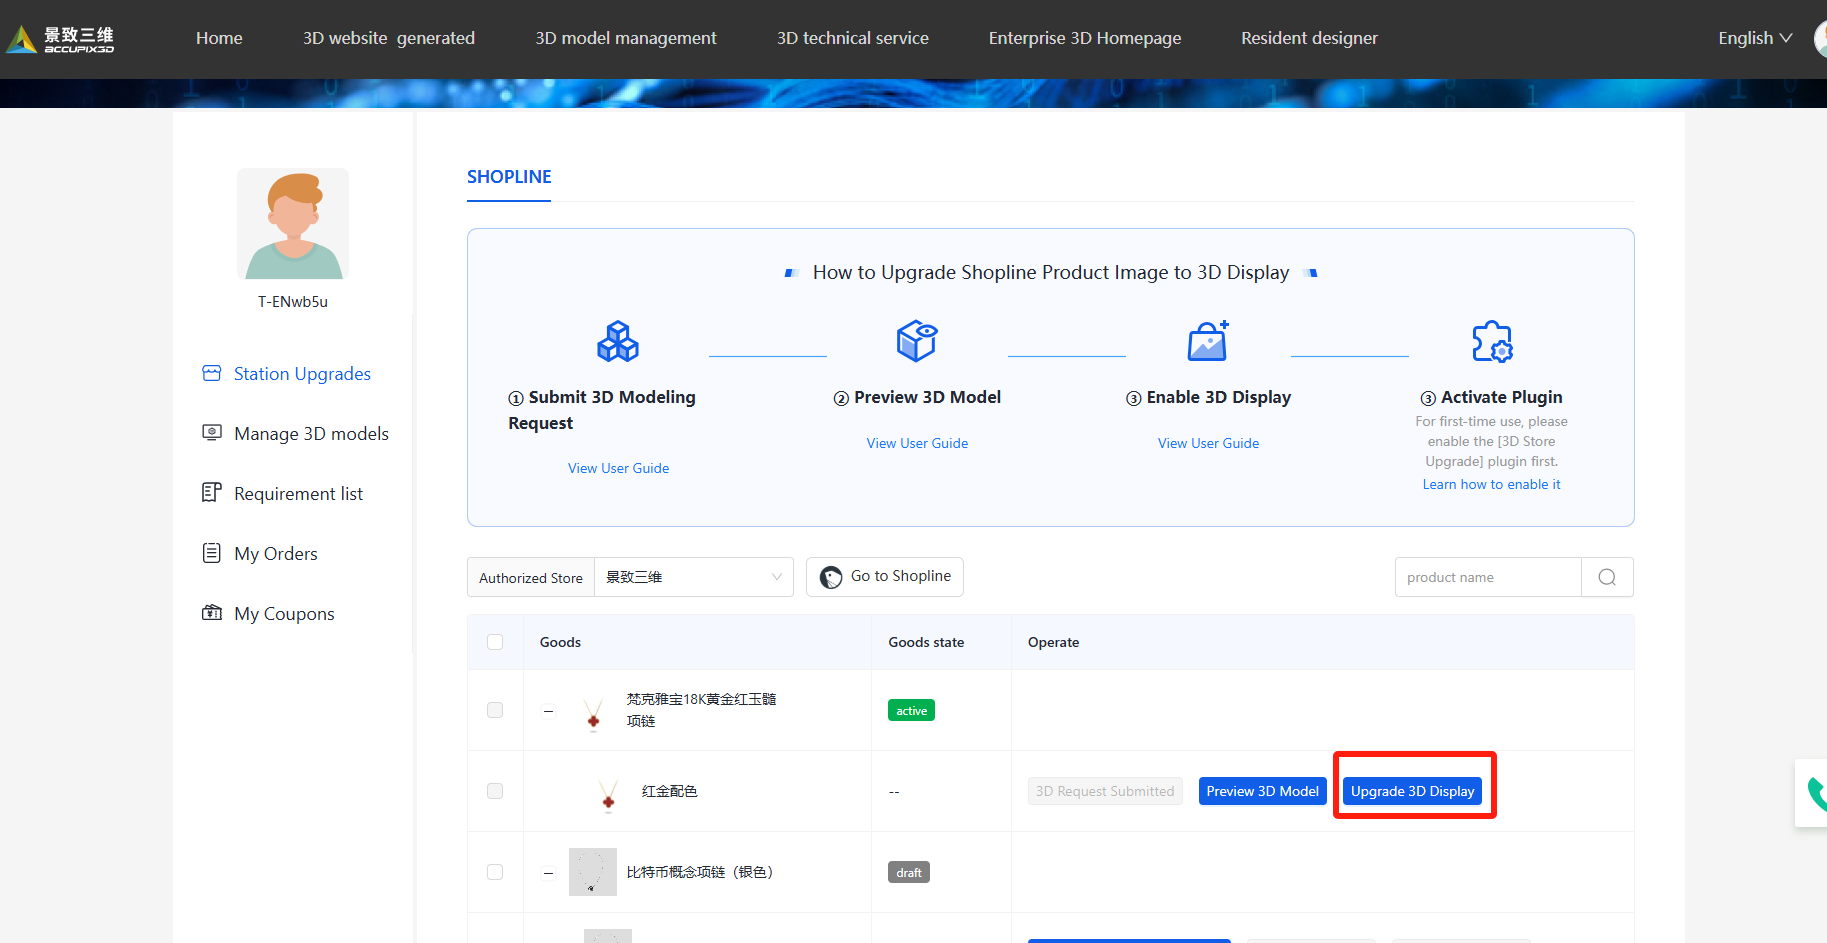1827x943 pixels.
Task: Check the 红金配色 row checkbox
Action: click(495, 791)
